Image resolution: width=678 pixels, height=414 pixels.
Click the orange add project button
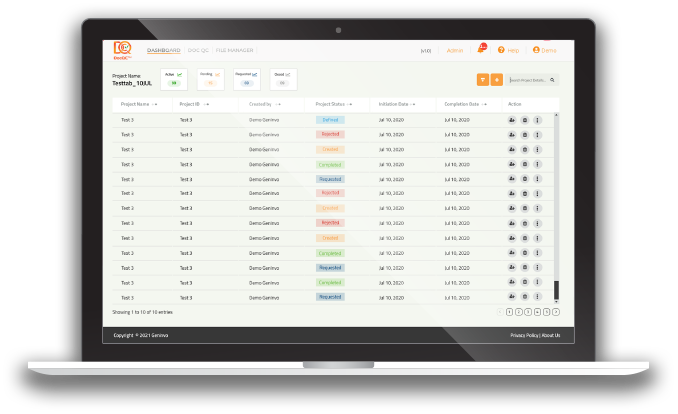click(497, 80)
